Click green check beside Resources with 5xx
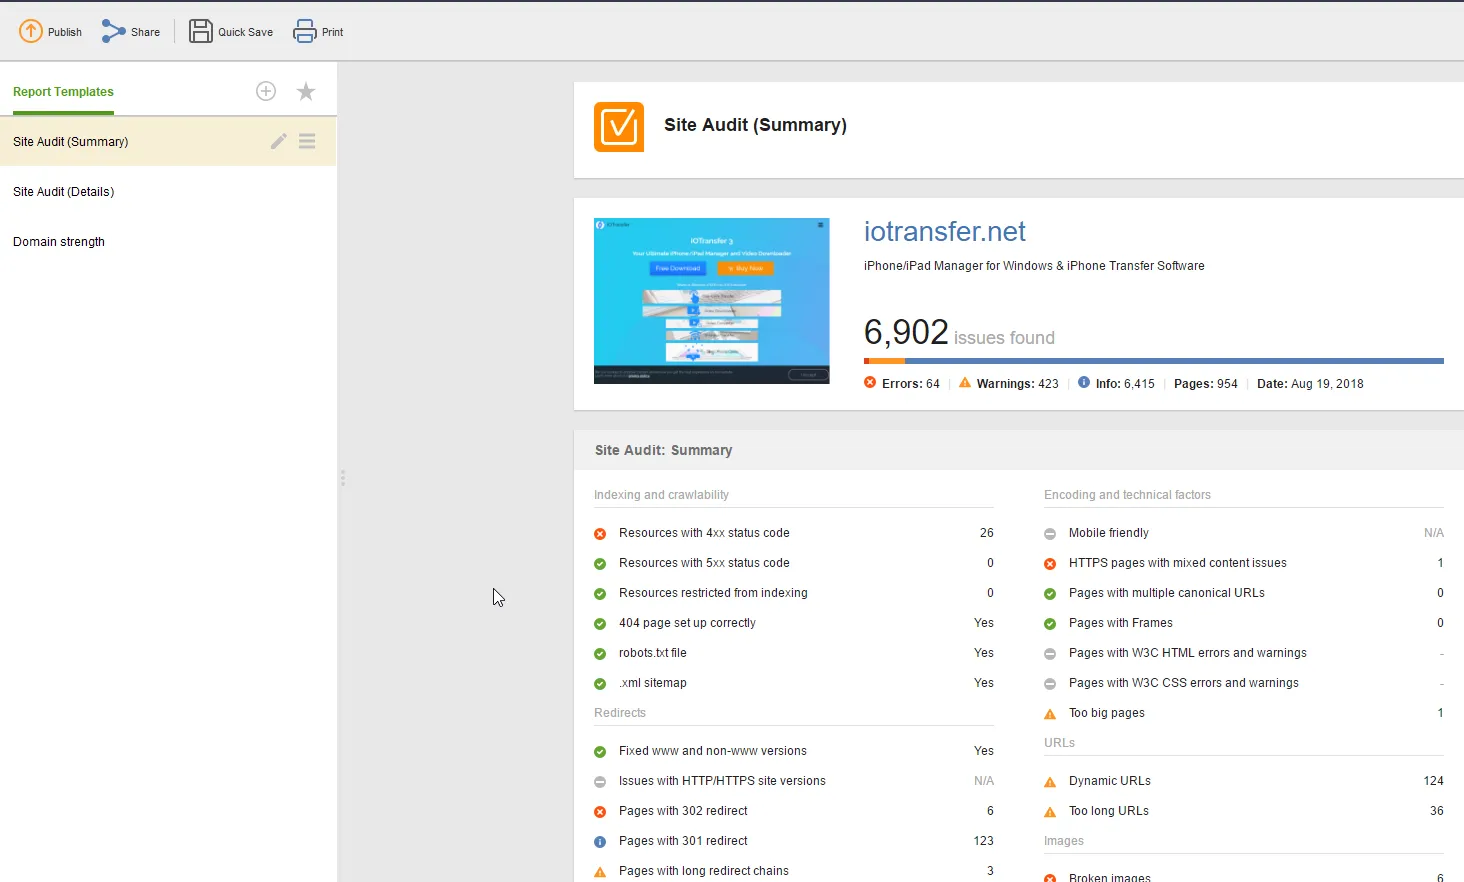The width and height of the screenshot is (1464, 882). pos(600,564)
